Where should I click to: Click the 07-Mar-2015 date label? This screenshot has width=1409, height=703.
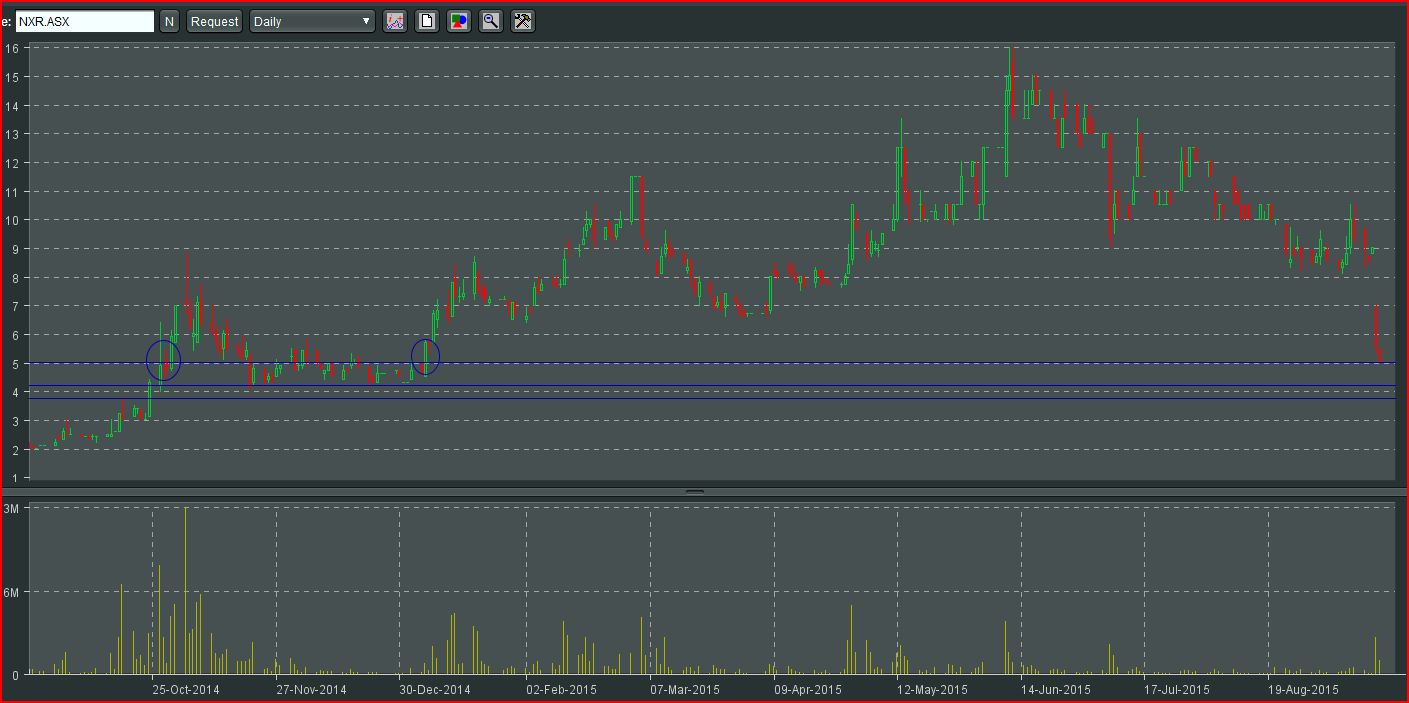pos(685,690)
